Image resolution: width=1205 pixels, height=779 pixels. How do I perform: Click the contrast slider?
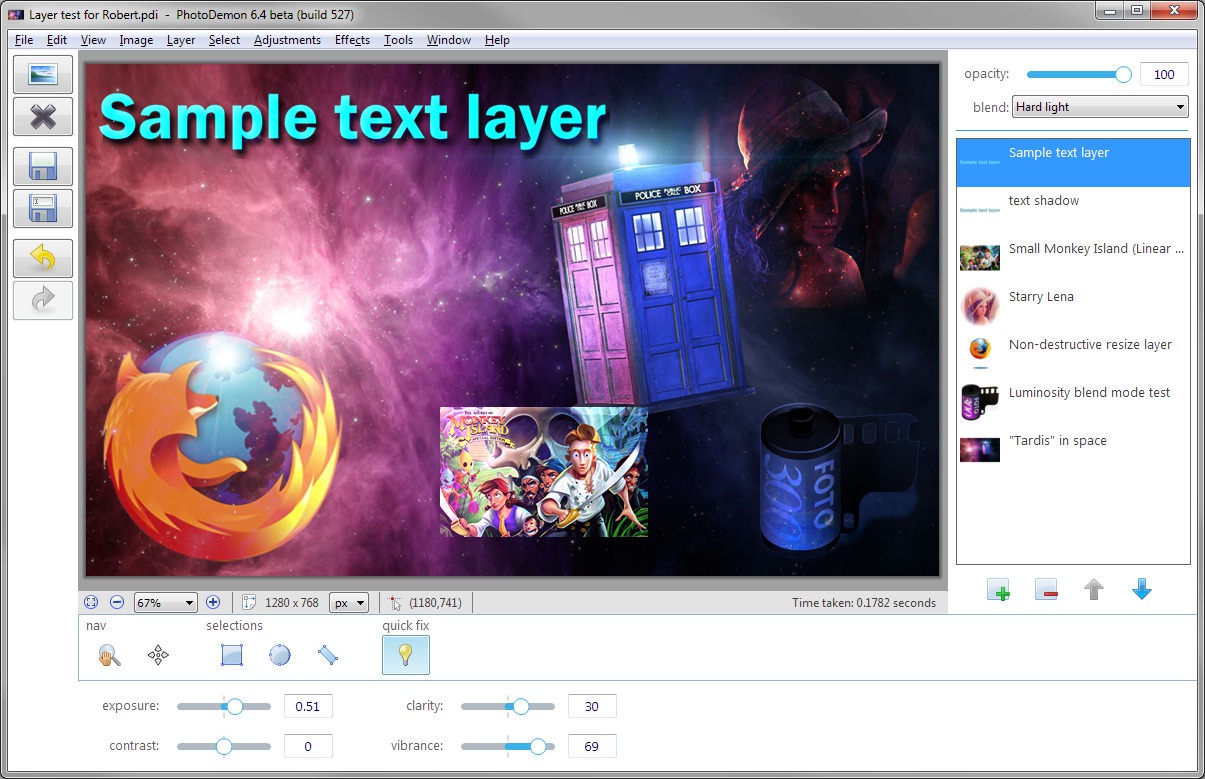(x=224, y=746)
